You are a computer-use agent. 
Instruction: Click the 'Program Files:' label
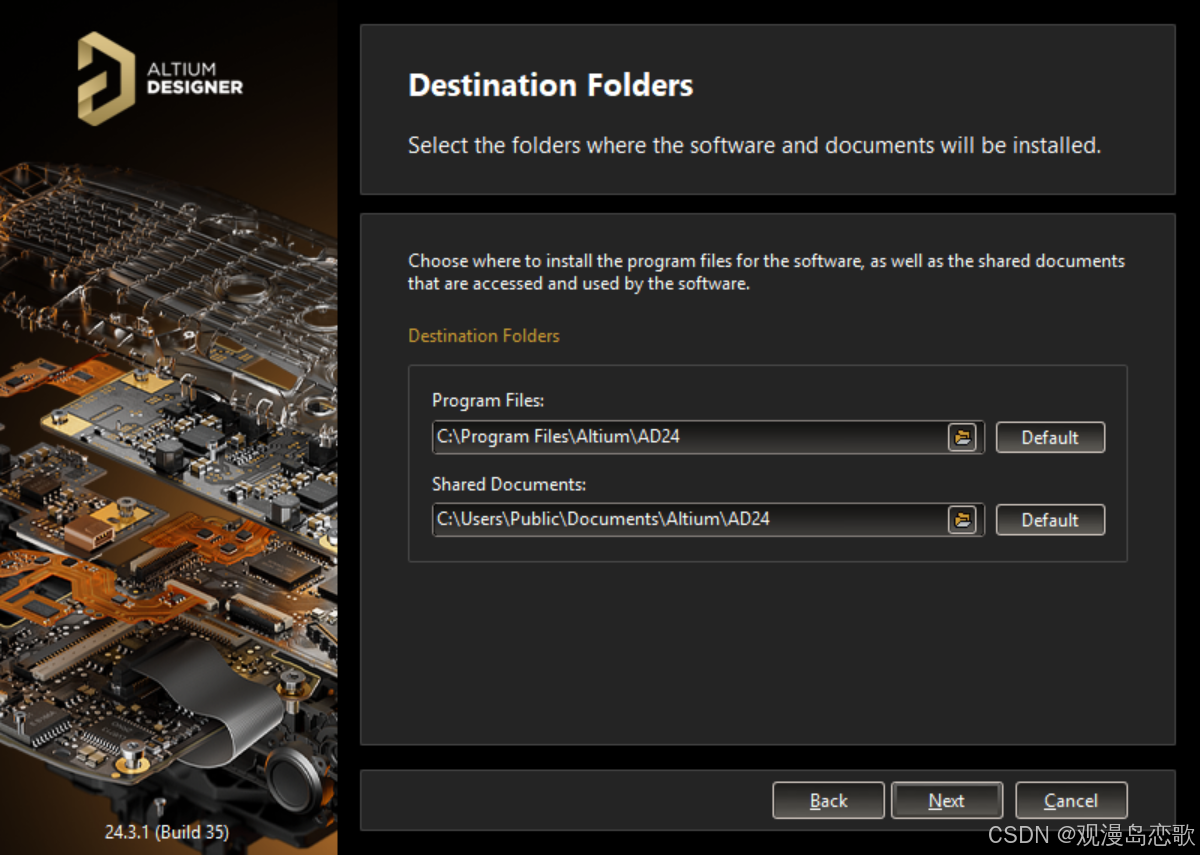(x=488, y=400)
